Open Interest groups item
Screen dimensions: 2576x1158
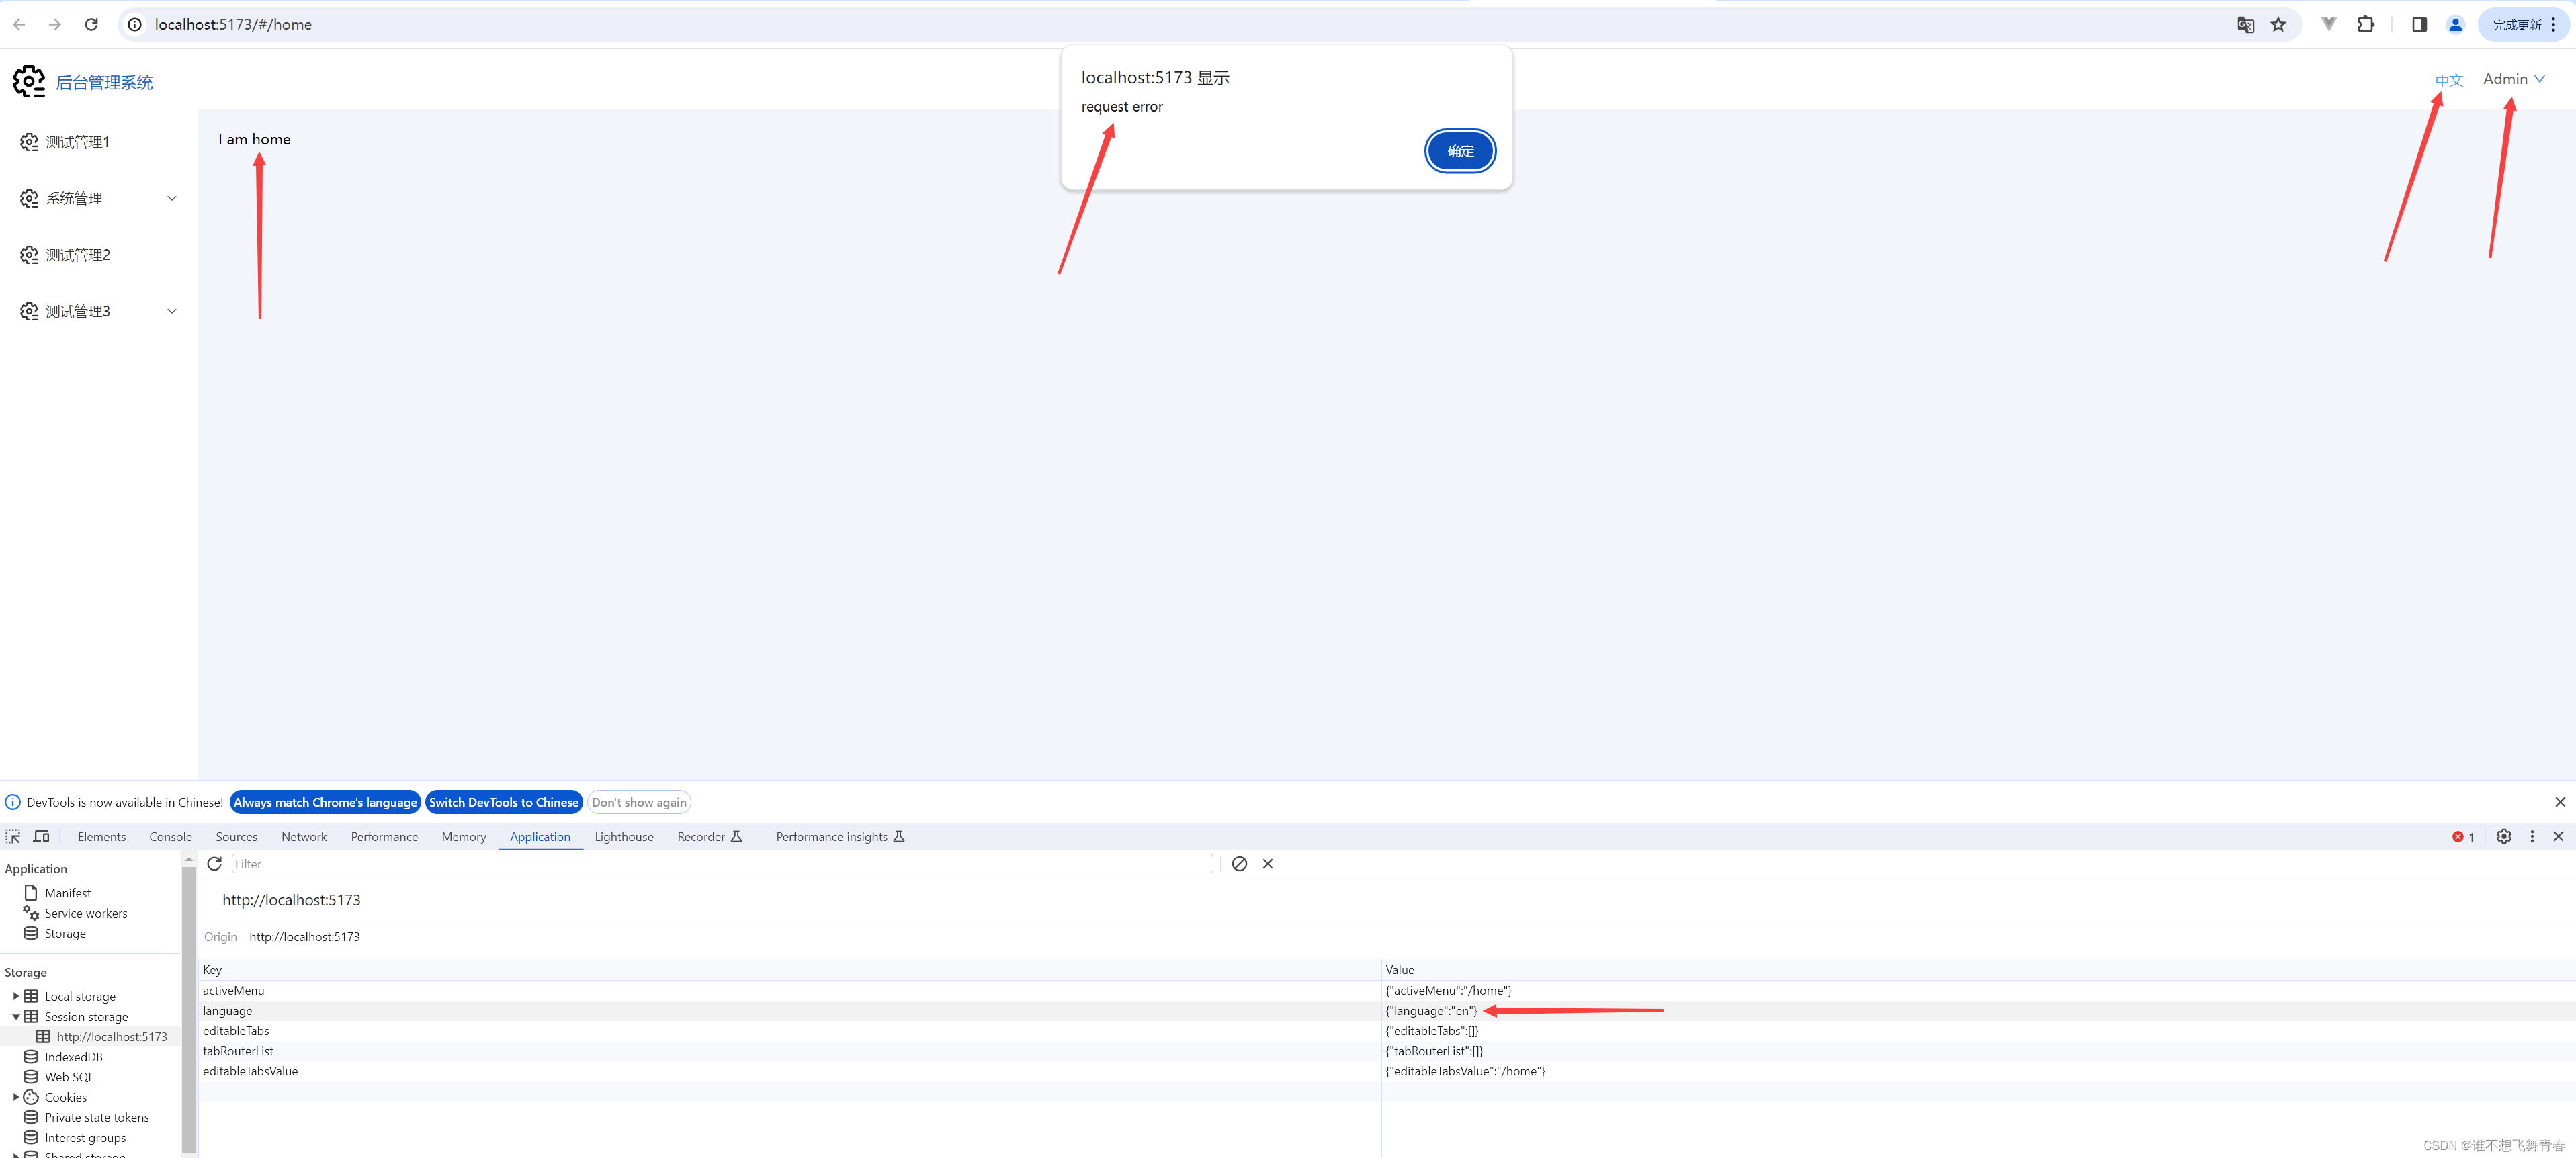tap(85, 1137)
